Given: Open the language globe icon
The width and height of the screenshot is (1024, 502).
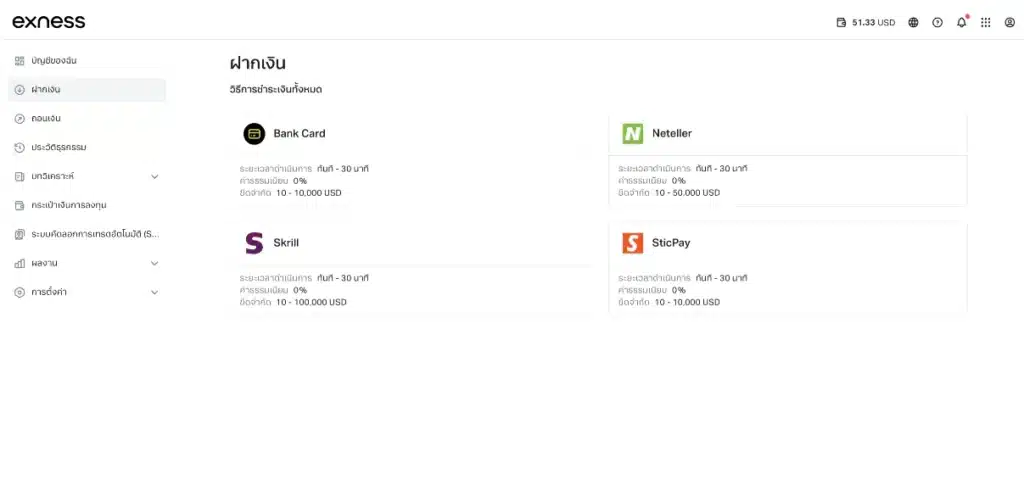Looking at the screenshot, I should (913, 22).
